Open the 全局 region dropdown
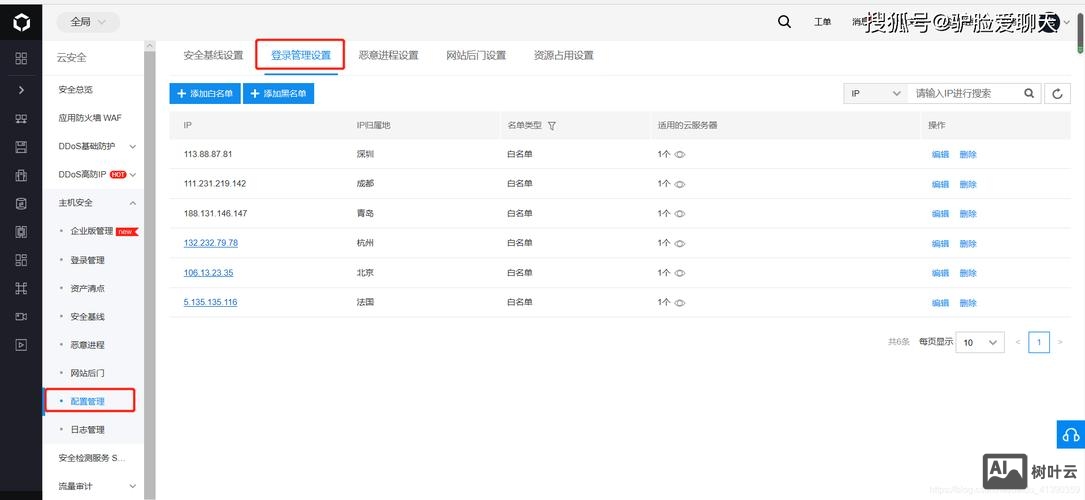 click(88, 22)
